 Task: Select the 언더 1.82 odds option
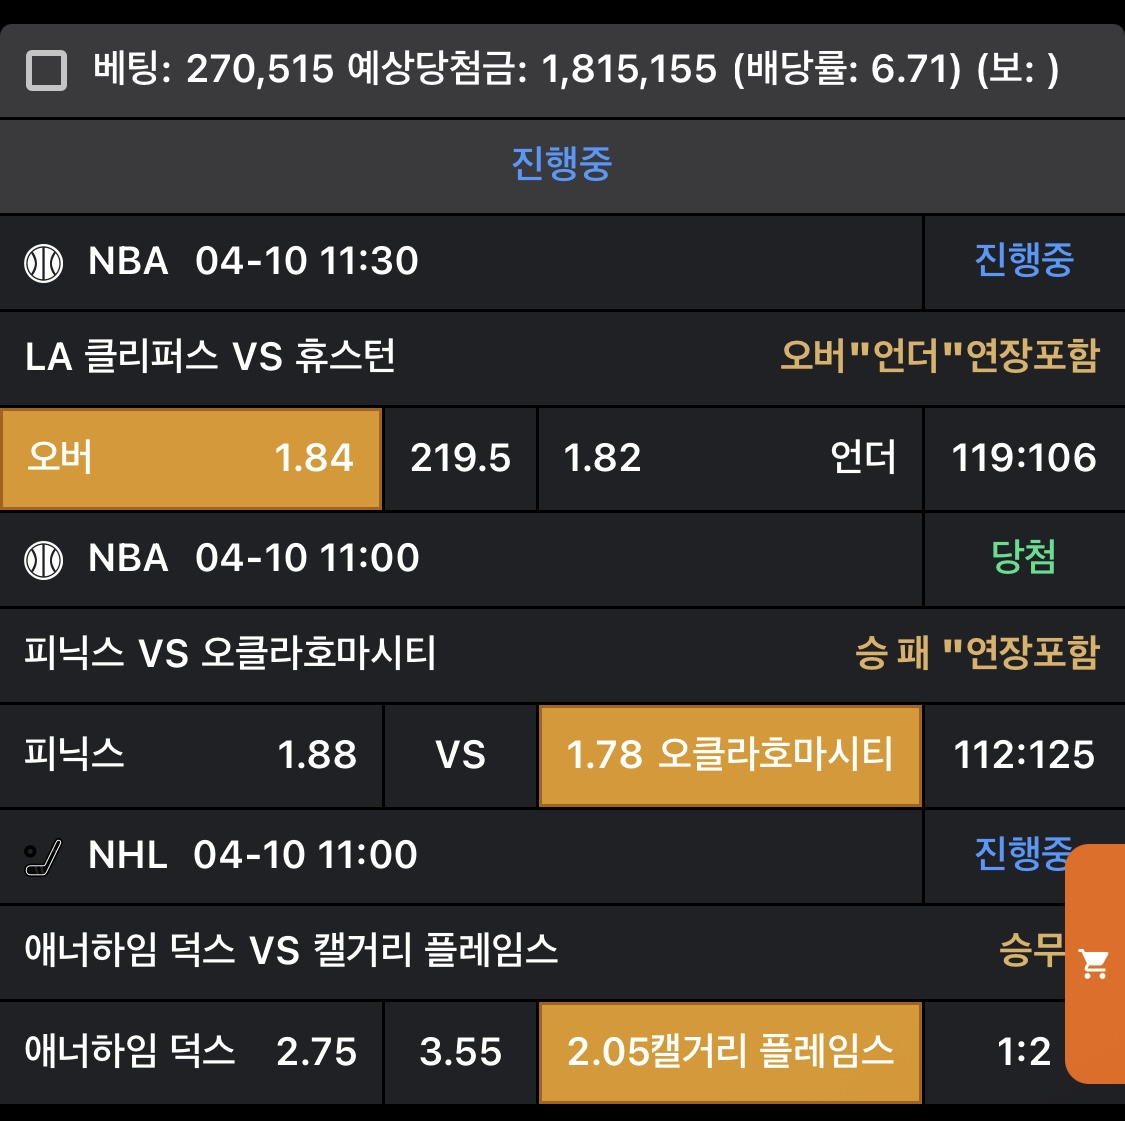click(x=729, y=458)
